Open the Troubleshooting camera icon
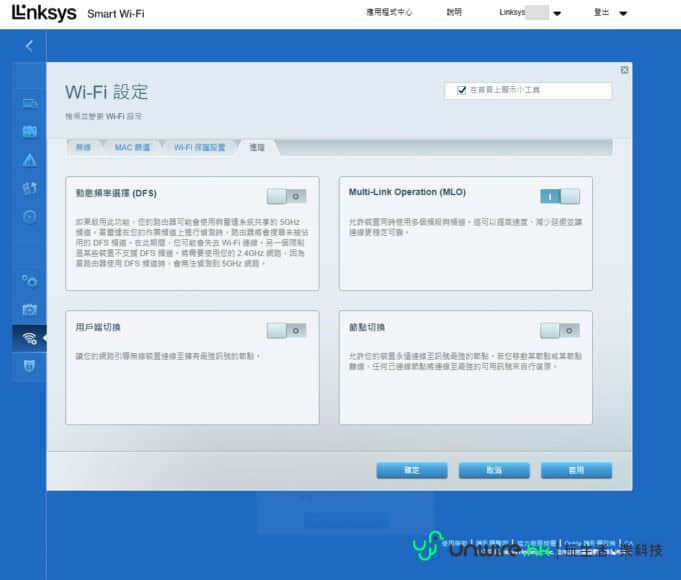Viewport: 681px width, 580px height. click(29, 309)
